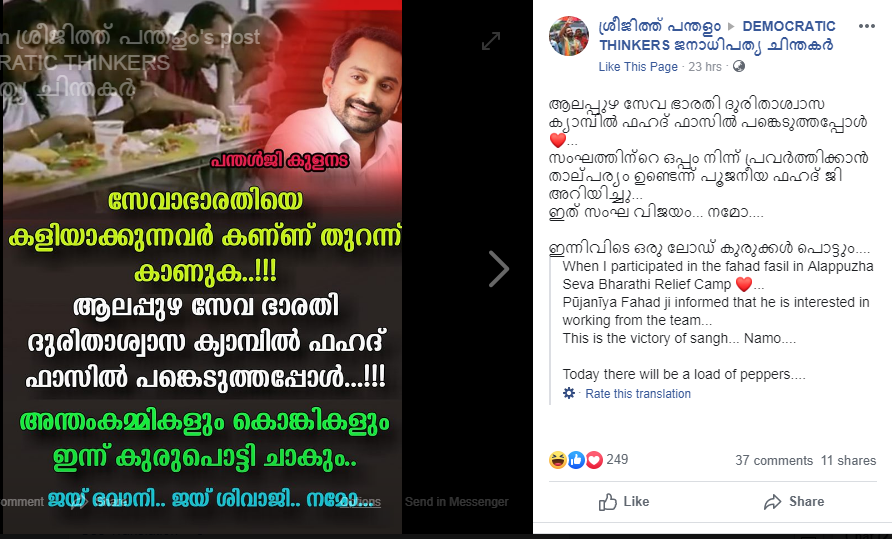
Task: Enter fullscreen with the expand arrows icon
Action: coord(490,41)
